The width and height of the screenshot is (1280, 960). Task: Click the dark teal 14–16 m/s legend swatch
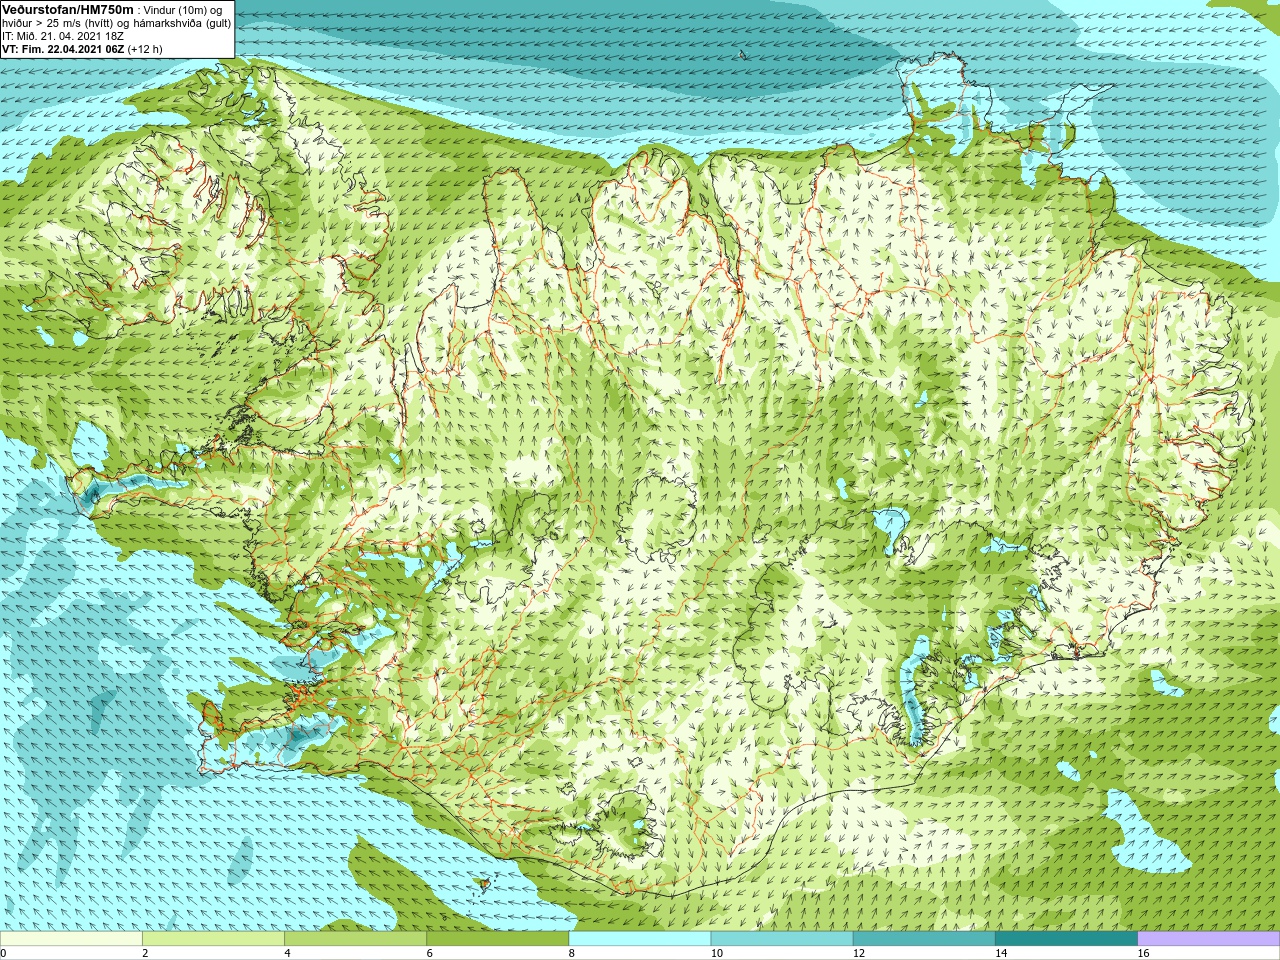click(1066, 939)
